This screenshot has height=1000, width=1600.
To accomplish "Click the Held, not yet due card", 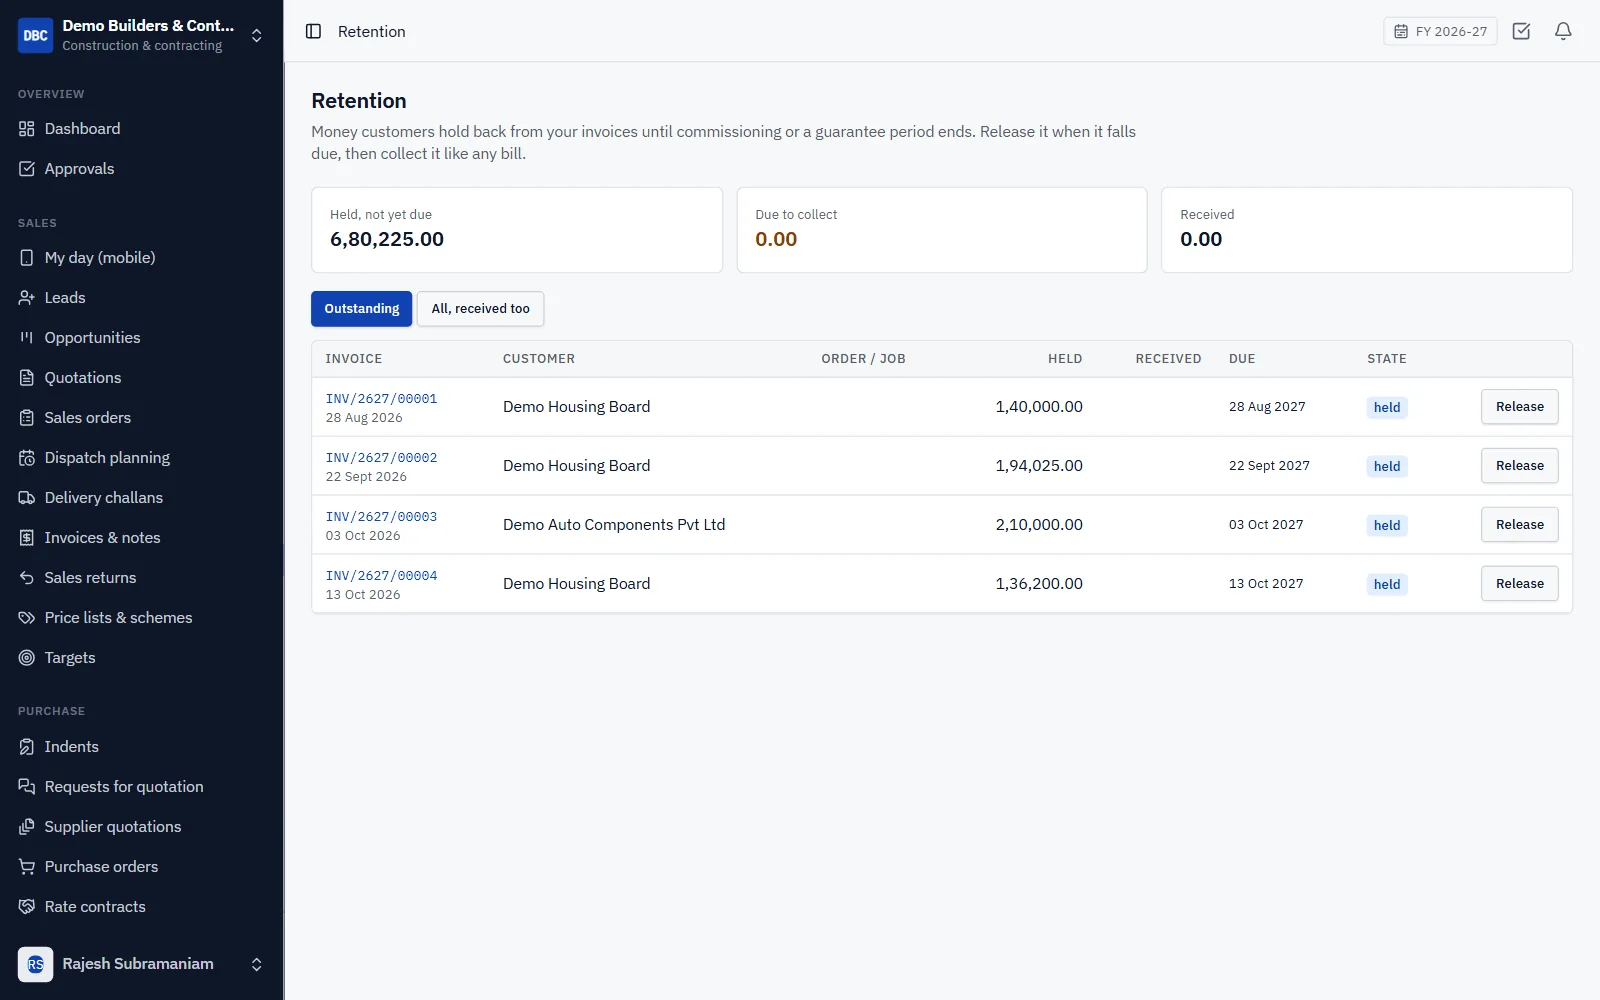I will 517,230.
